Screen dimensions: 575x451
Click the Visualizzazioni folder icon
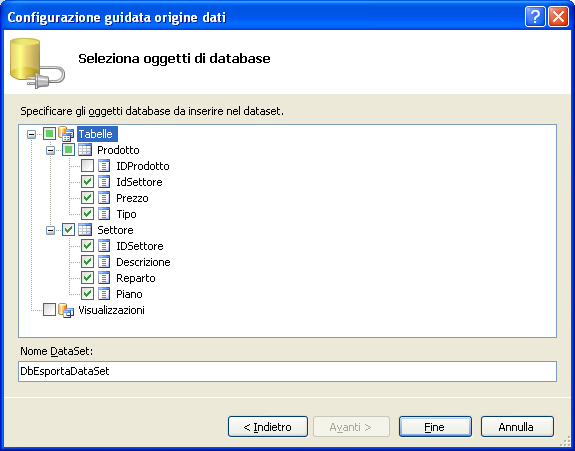[66, 310]
